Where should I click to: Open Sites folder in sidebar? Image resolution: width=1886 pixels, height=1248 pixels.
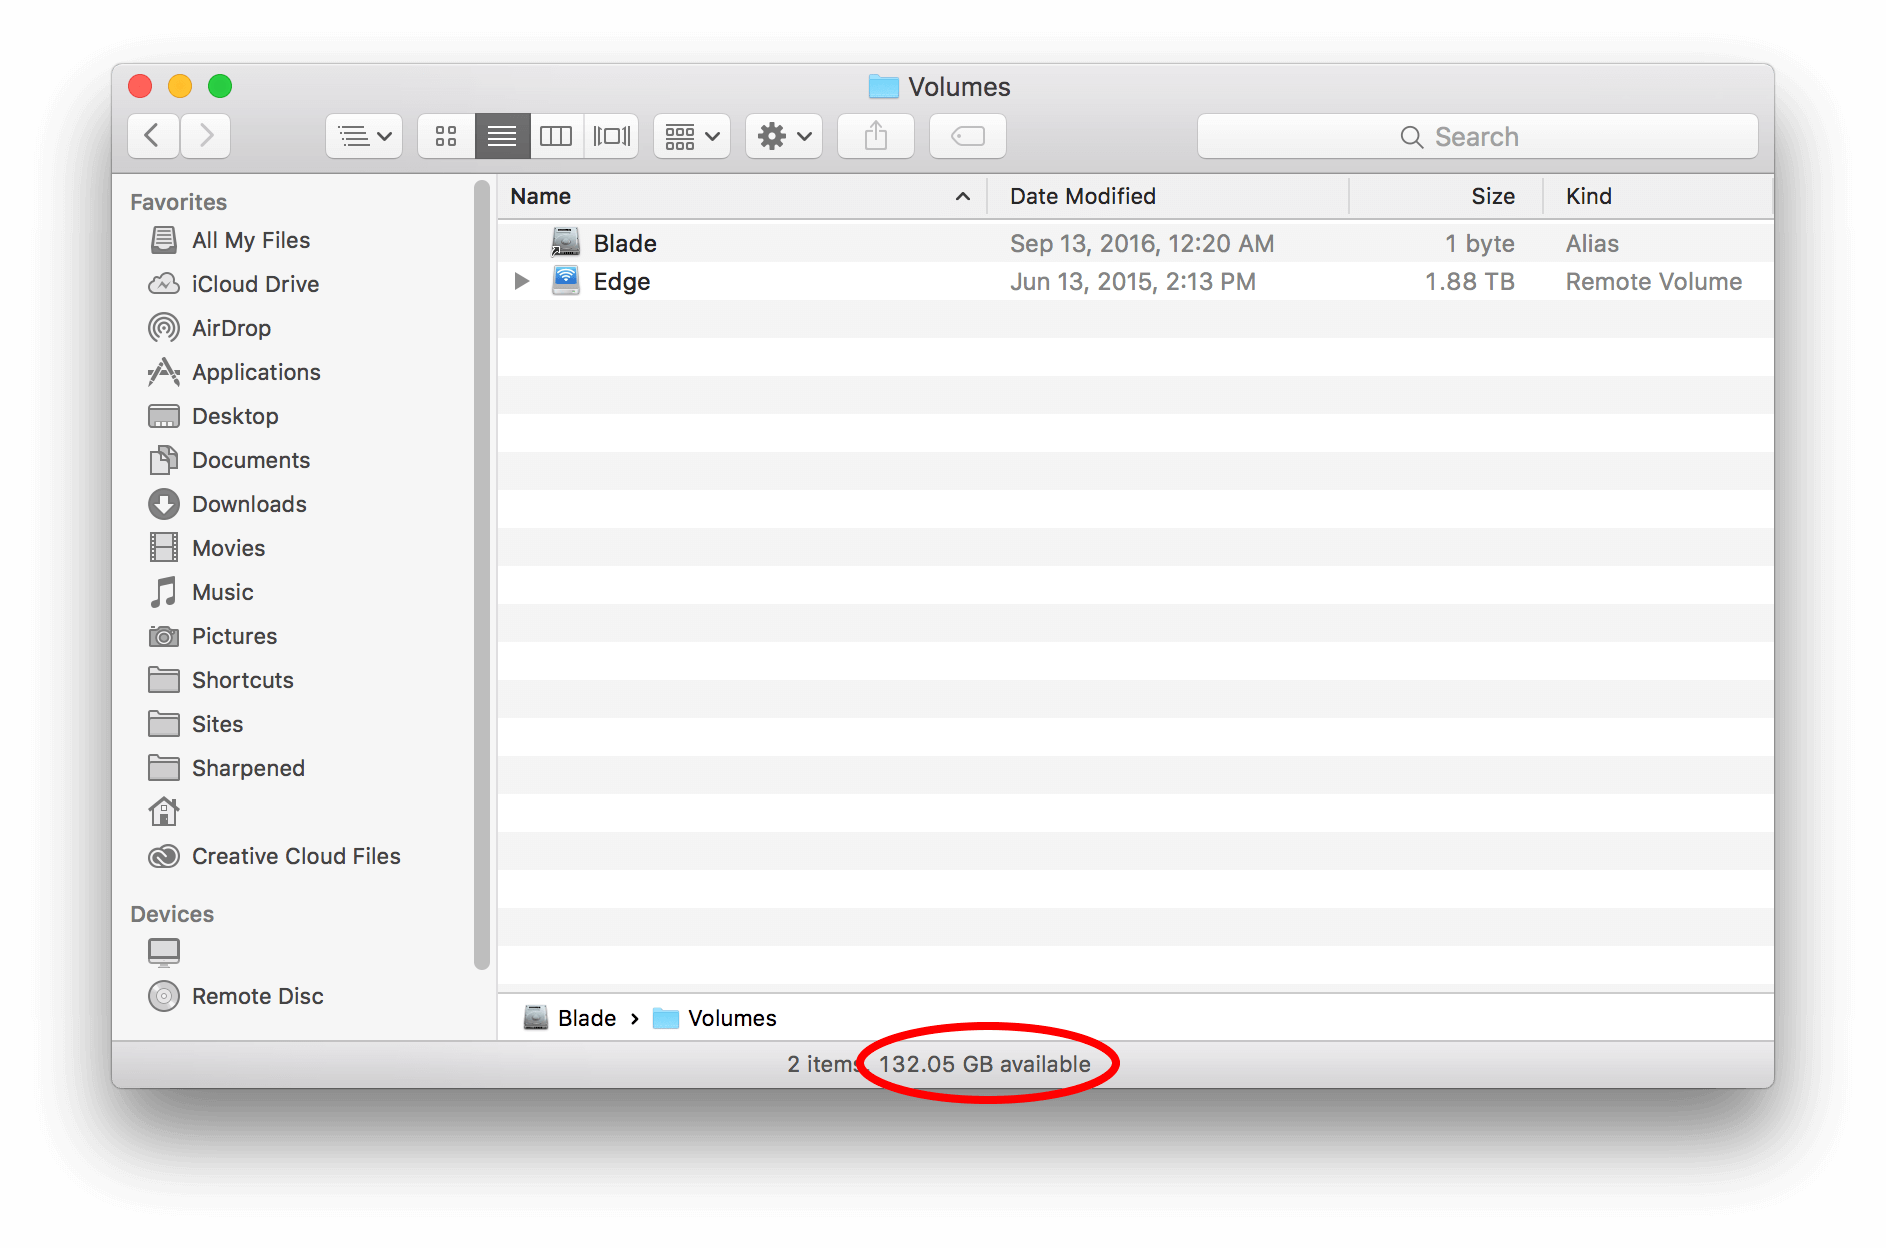click(x=195, y=724)
